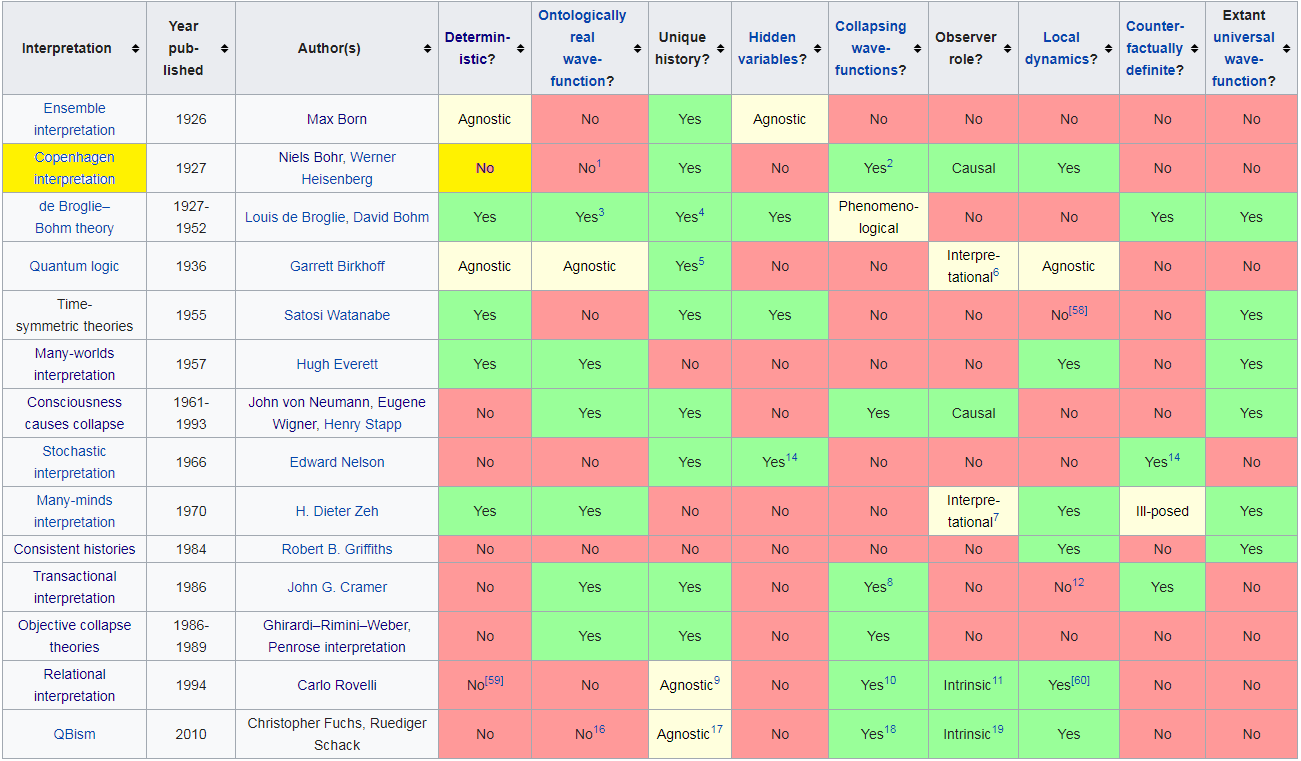The height and width of the screenshot is (761, 1301).
Task: Follow footnote 58 in Time-symmetric theories row
Action: [x=1078, y=311]
